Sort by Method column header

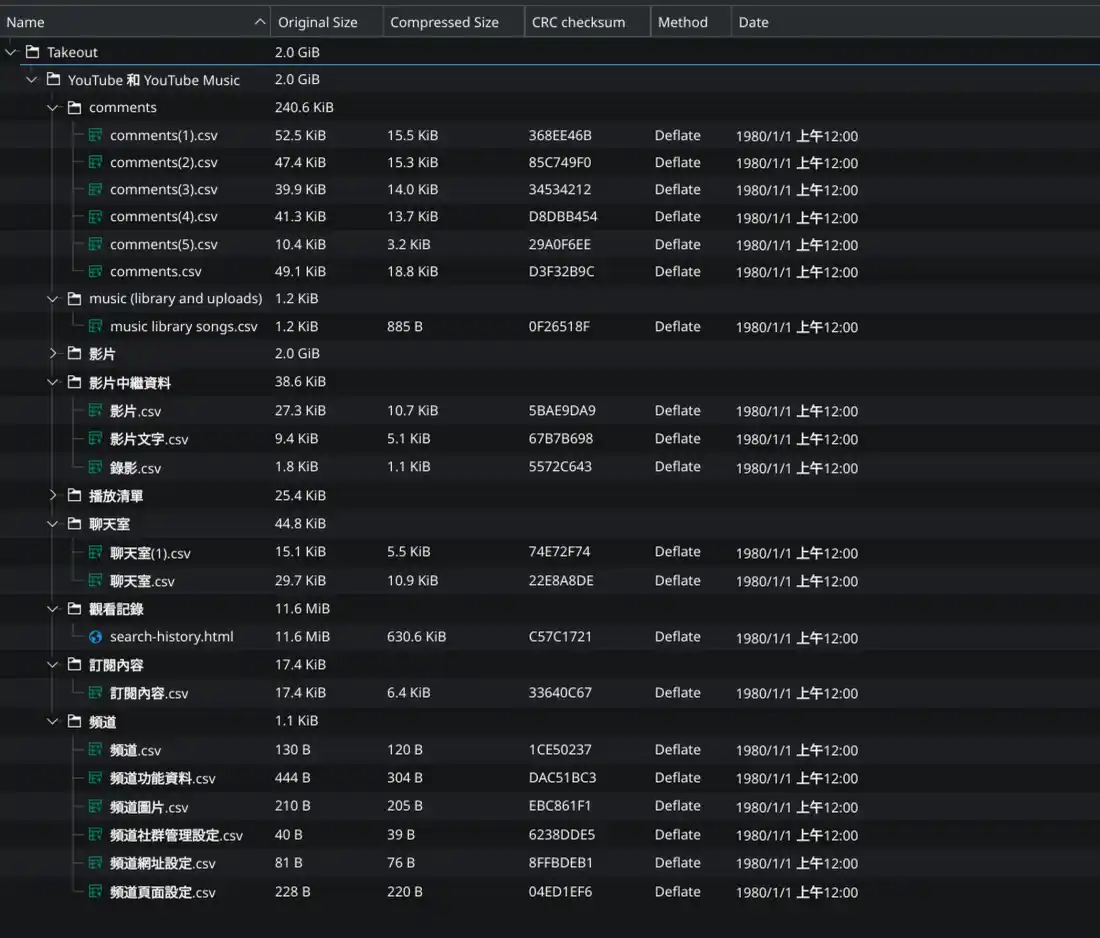click(x=691, y=22)
